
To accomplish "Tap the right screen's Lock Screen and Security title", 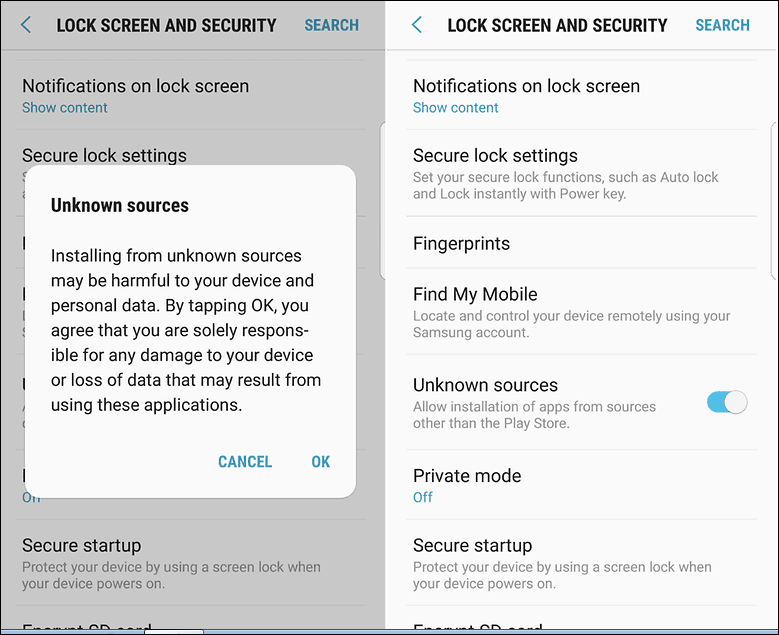I will click(557, 25).
